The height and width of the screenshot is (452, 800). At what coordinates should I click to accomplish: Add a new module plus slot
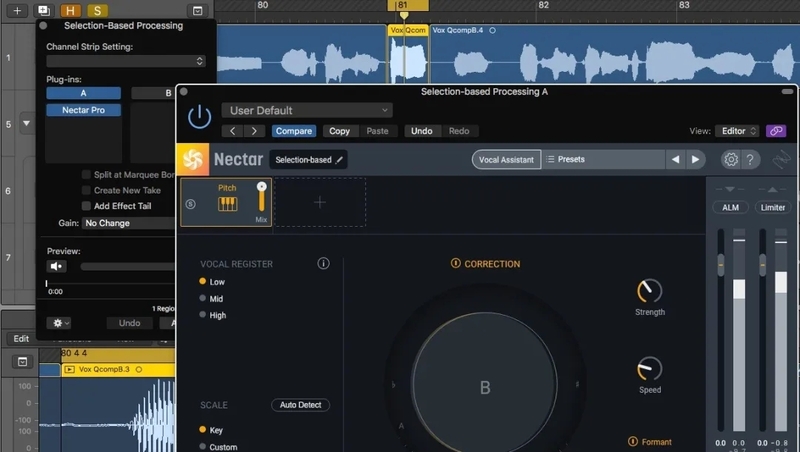320,203
